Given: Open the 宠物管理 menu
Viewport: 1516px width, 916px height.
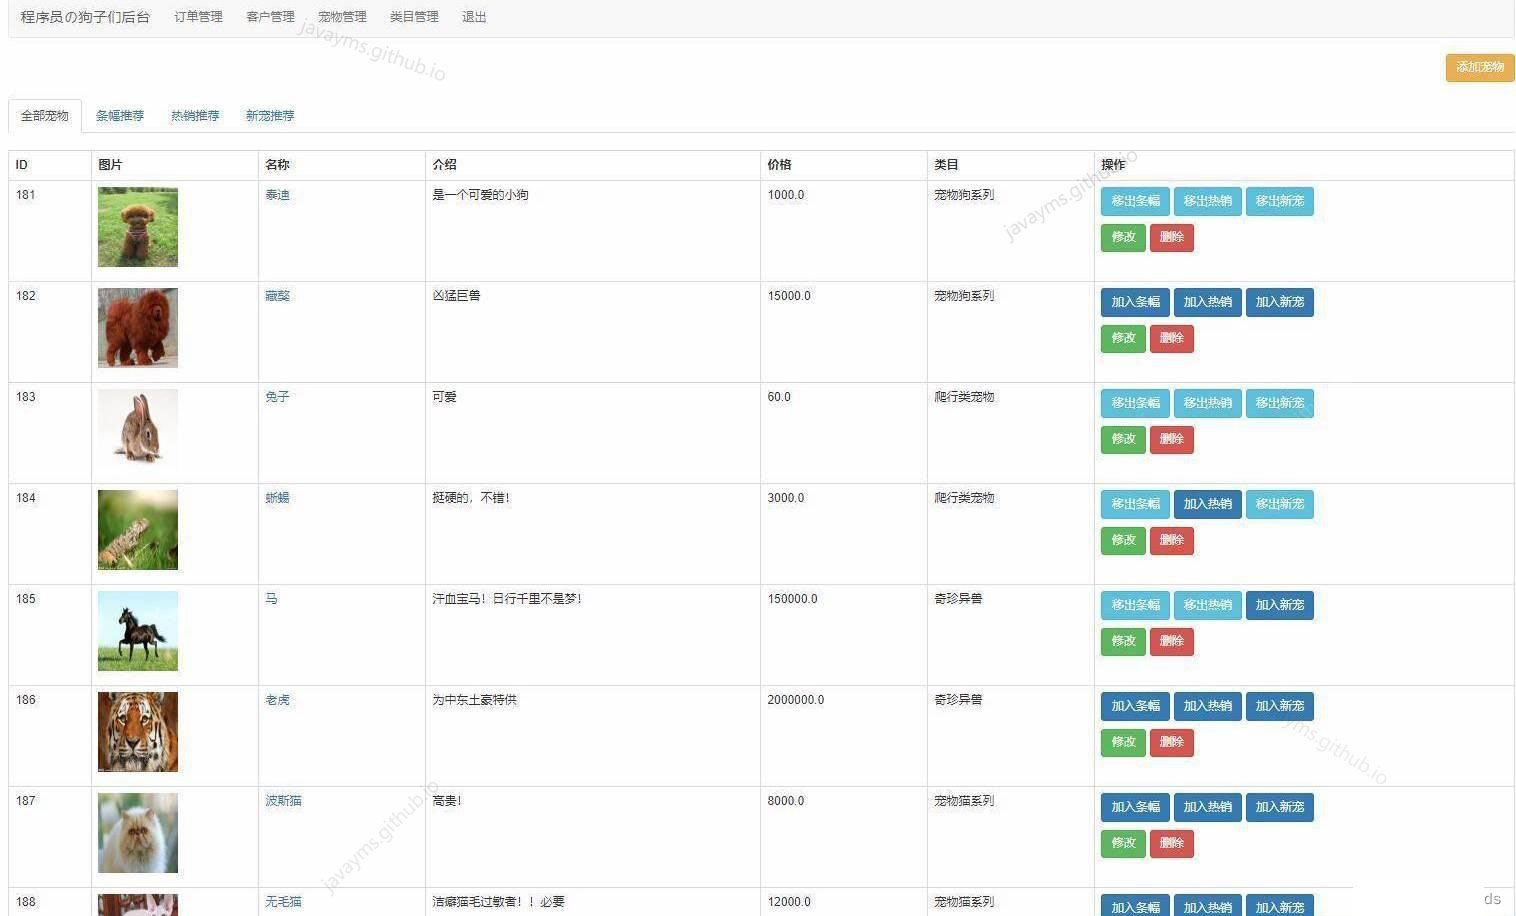Looking at the screenshot, I should coord(341,16).
